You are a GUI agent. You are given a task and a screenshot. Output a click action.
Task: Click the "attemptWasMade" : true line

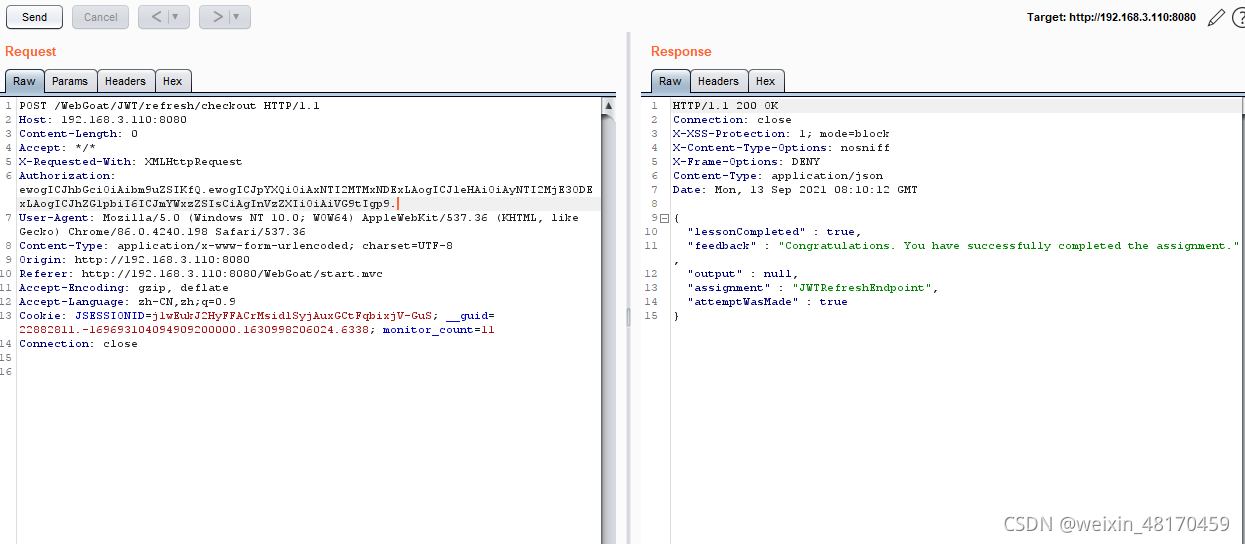coord(767,302)
